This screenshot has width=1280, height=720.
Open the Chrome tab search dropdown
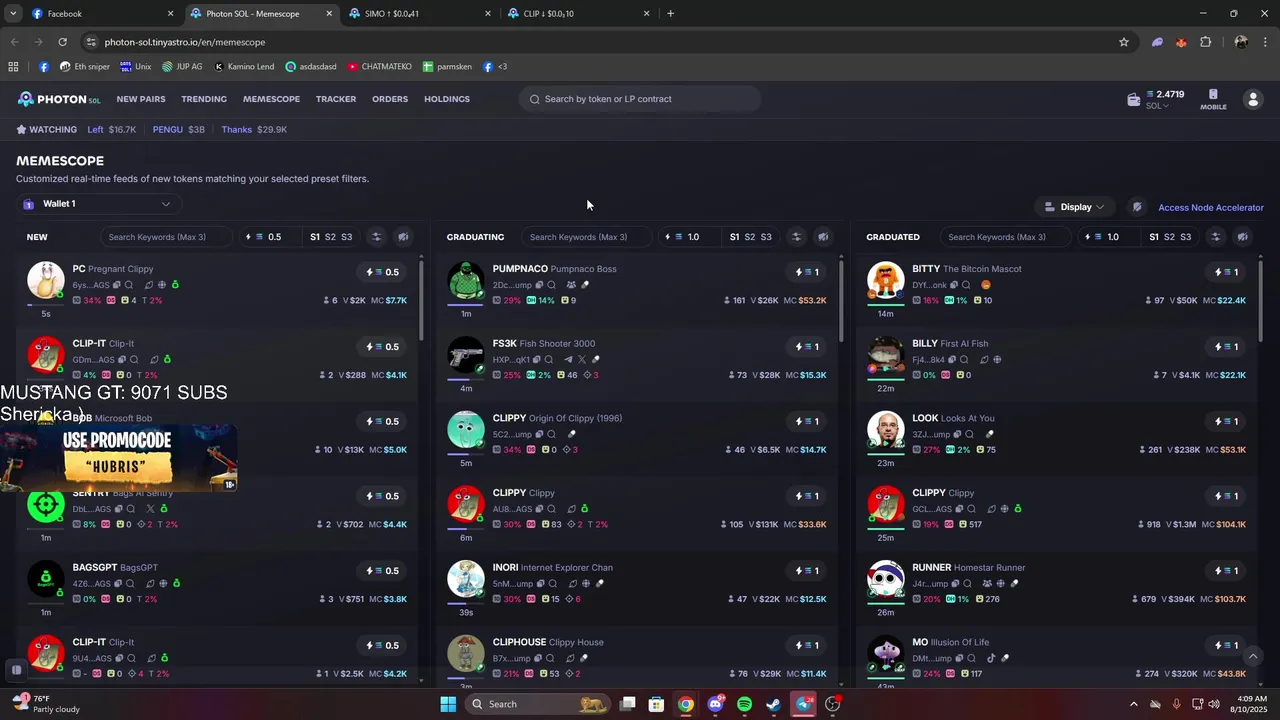click(x=13, y=14)
